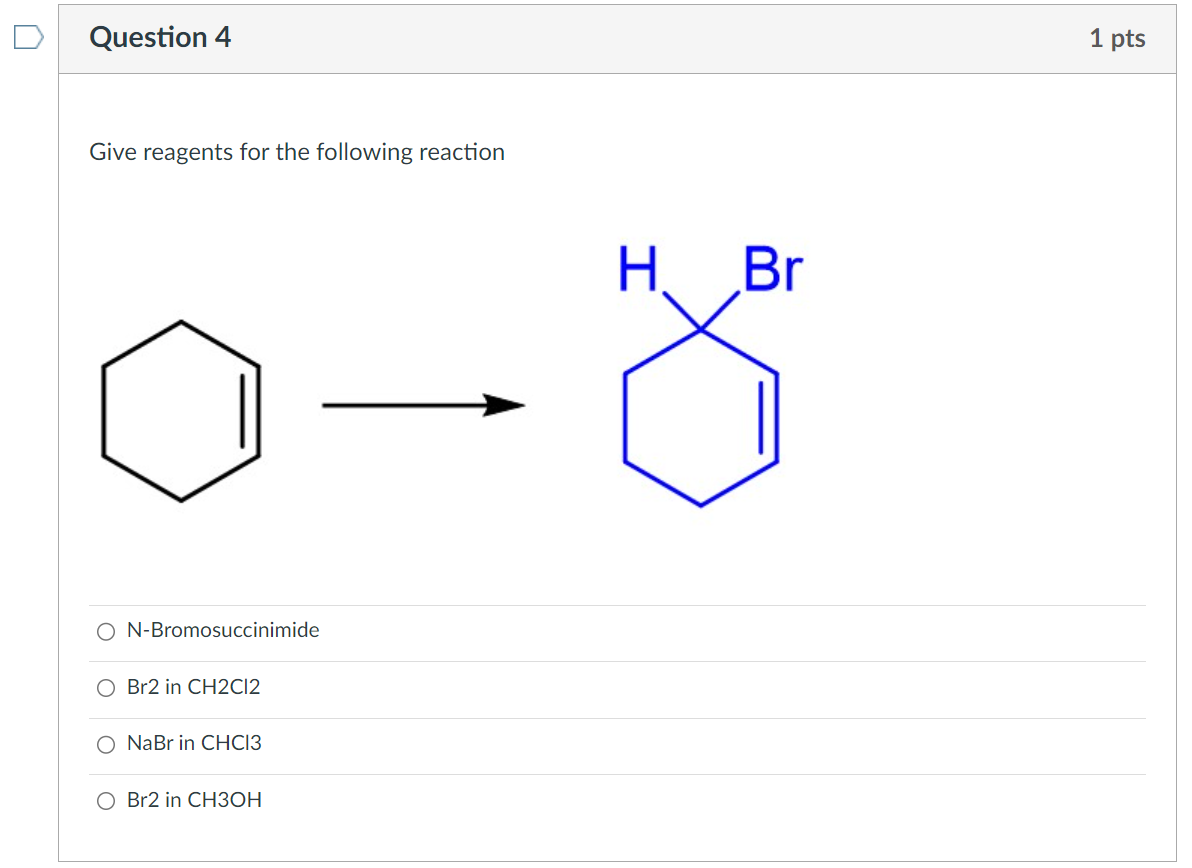The image size is (1192, 868).
Task: Select the Br2 in CH3OH radio button
Action: click(106, 800)
